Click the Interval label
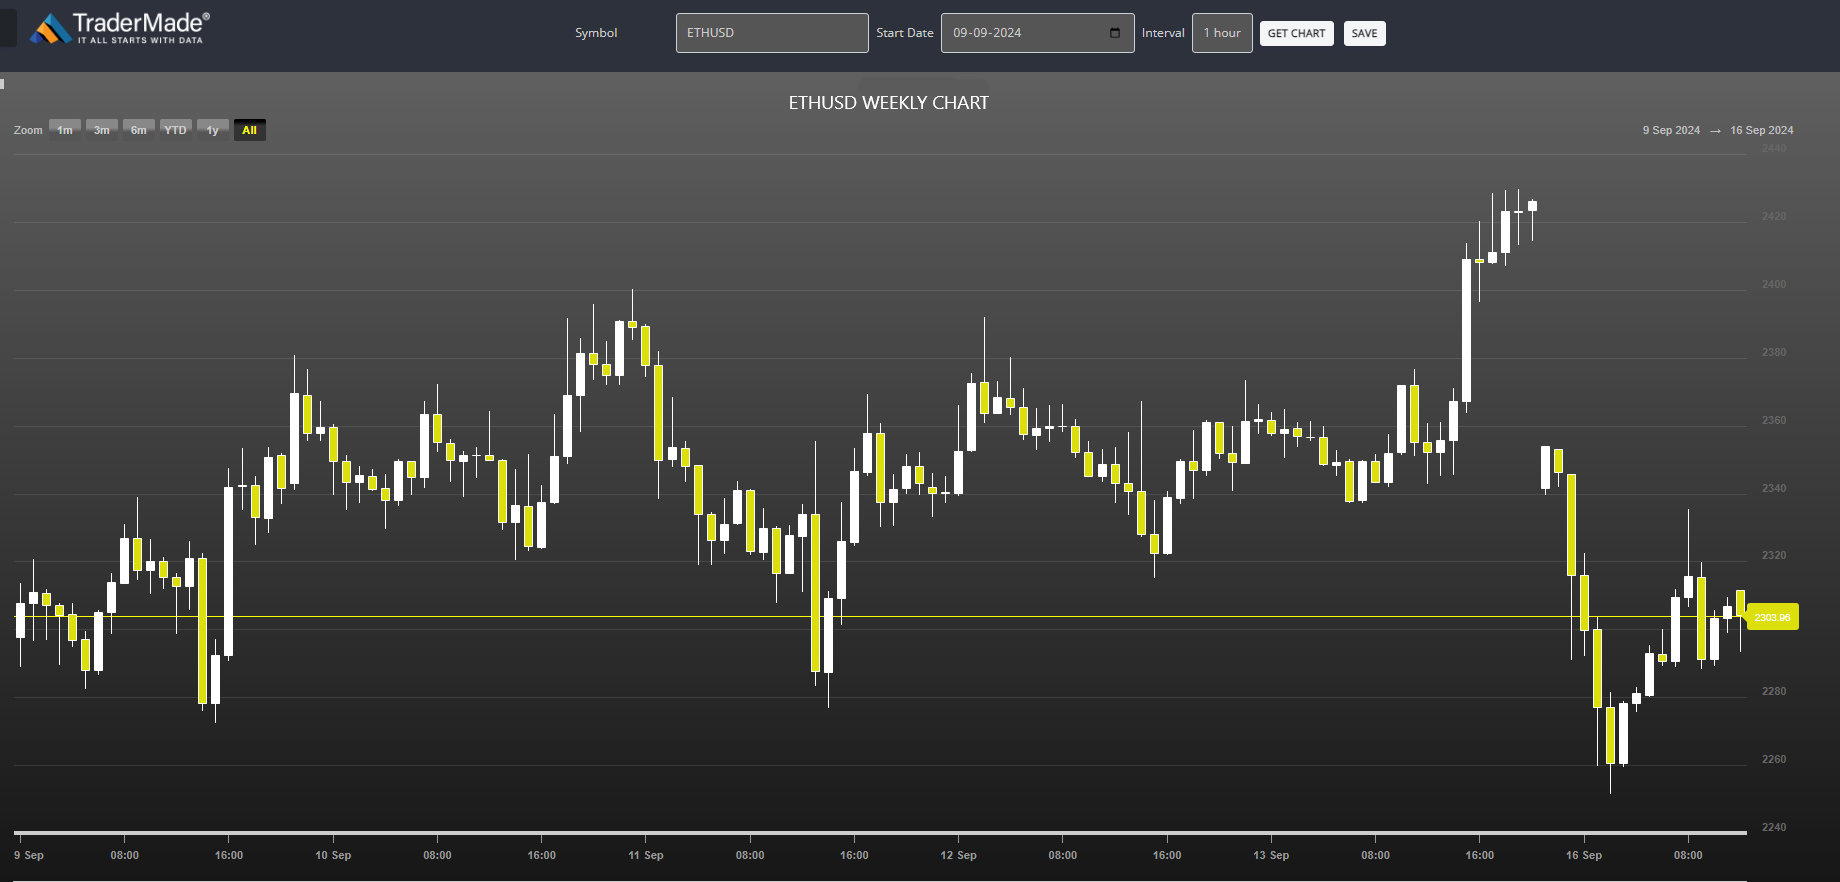The height and width of the screenshot is (882, 1840). (1163, 33)
